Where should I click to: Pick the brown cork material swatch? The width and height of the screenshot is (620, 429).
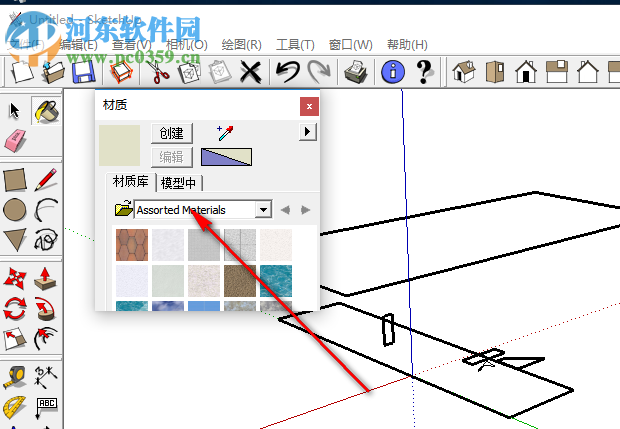(x=240, y=281)
